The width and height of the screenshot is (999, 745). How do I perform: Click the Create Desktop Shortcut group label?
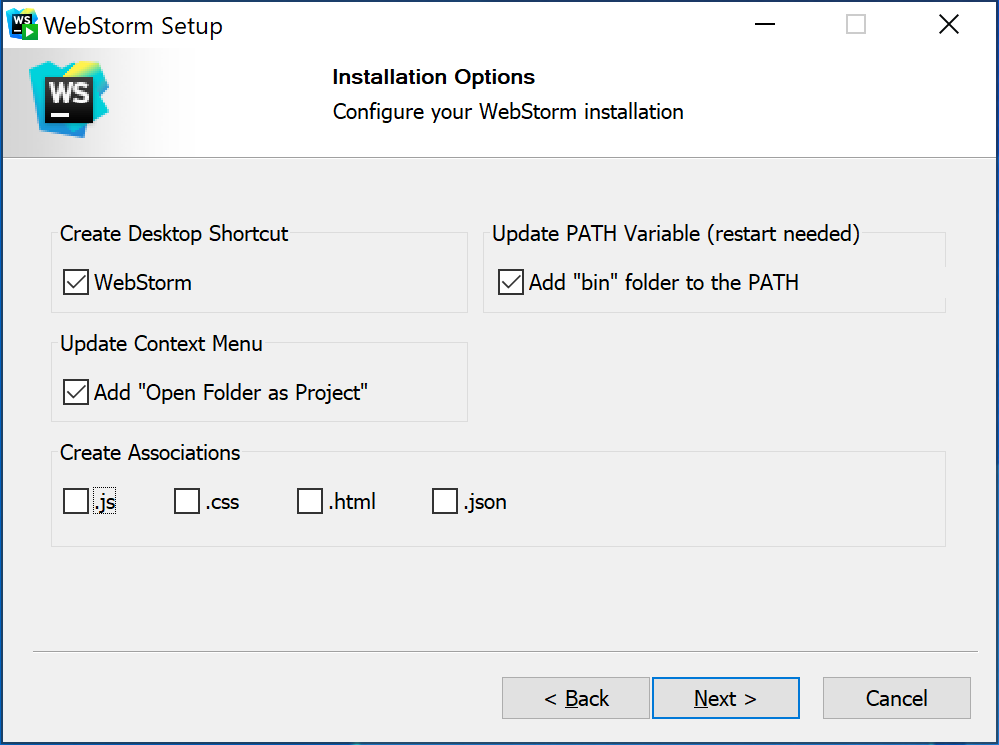[x=172, y=233]
